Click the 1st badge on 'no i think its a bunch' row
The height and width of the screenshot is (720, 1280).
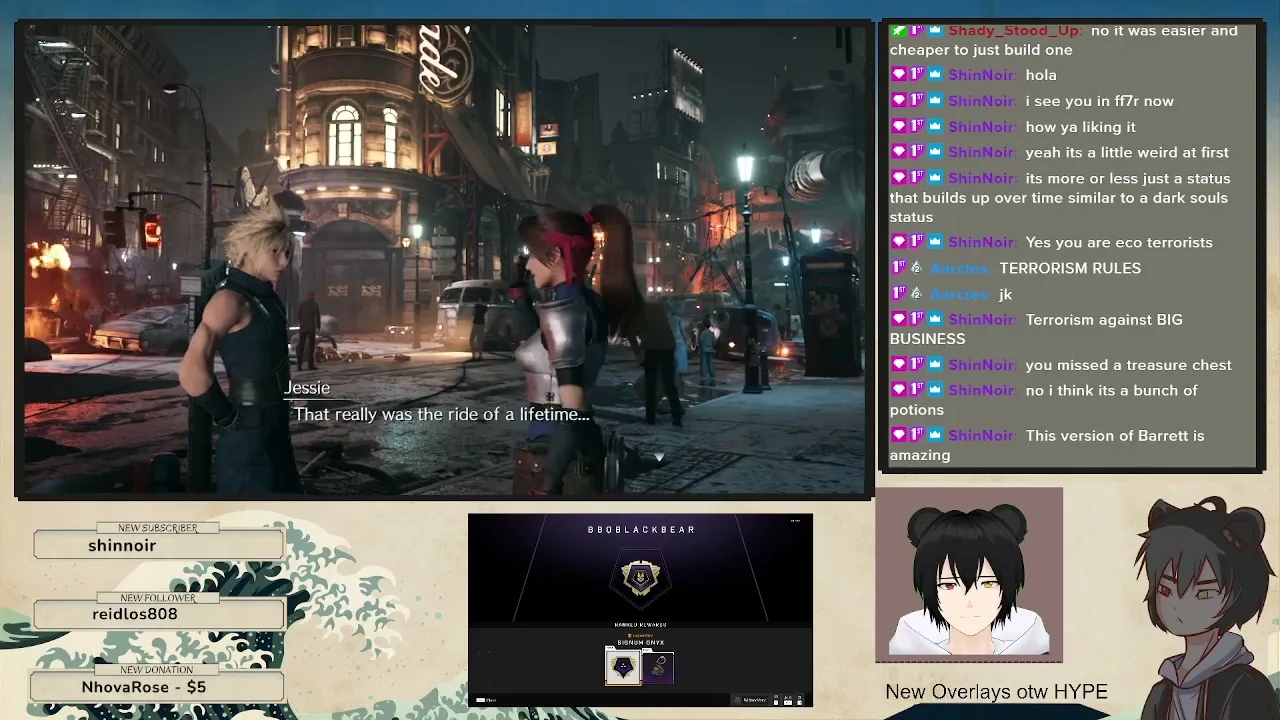pyautogui.click(x=917, y=391)
